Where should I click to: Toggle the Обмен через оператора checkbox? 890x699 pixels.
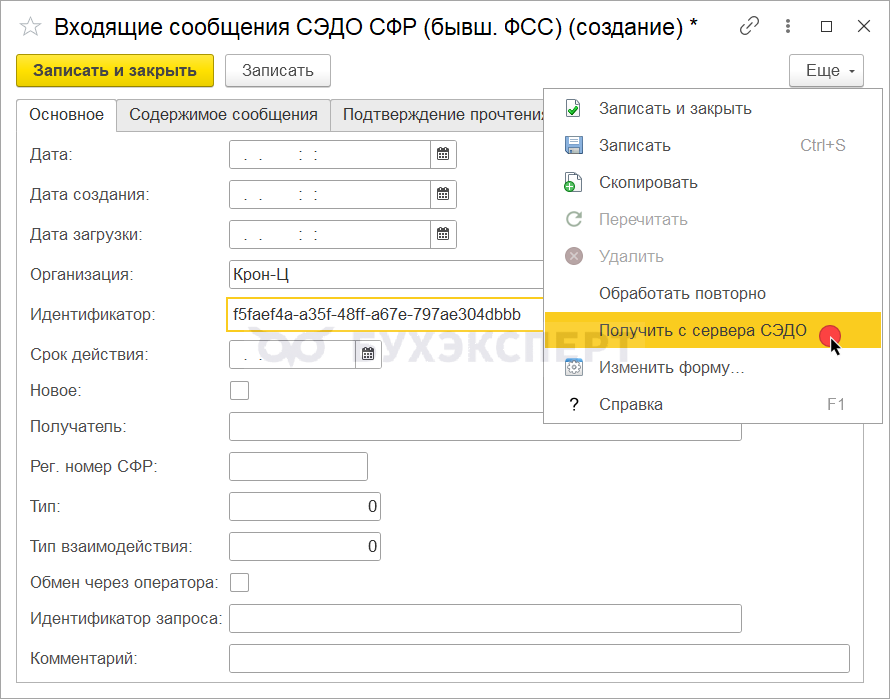tap(239, 582)
